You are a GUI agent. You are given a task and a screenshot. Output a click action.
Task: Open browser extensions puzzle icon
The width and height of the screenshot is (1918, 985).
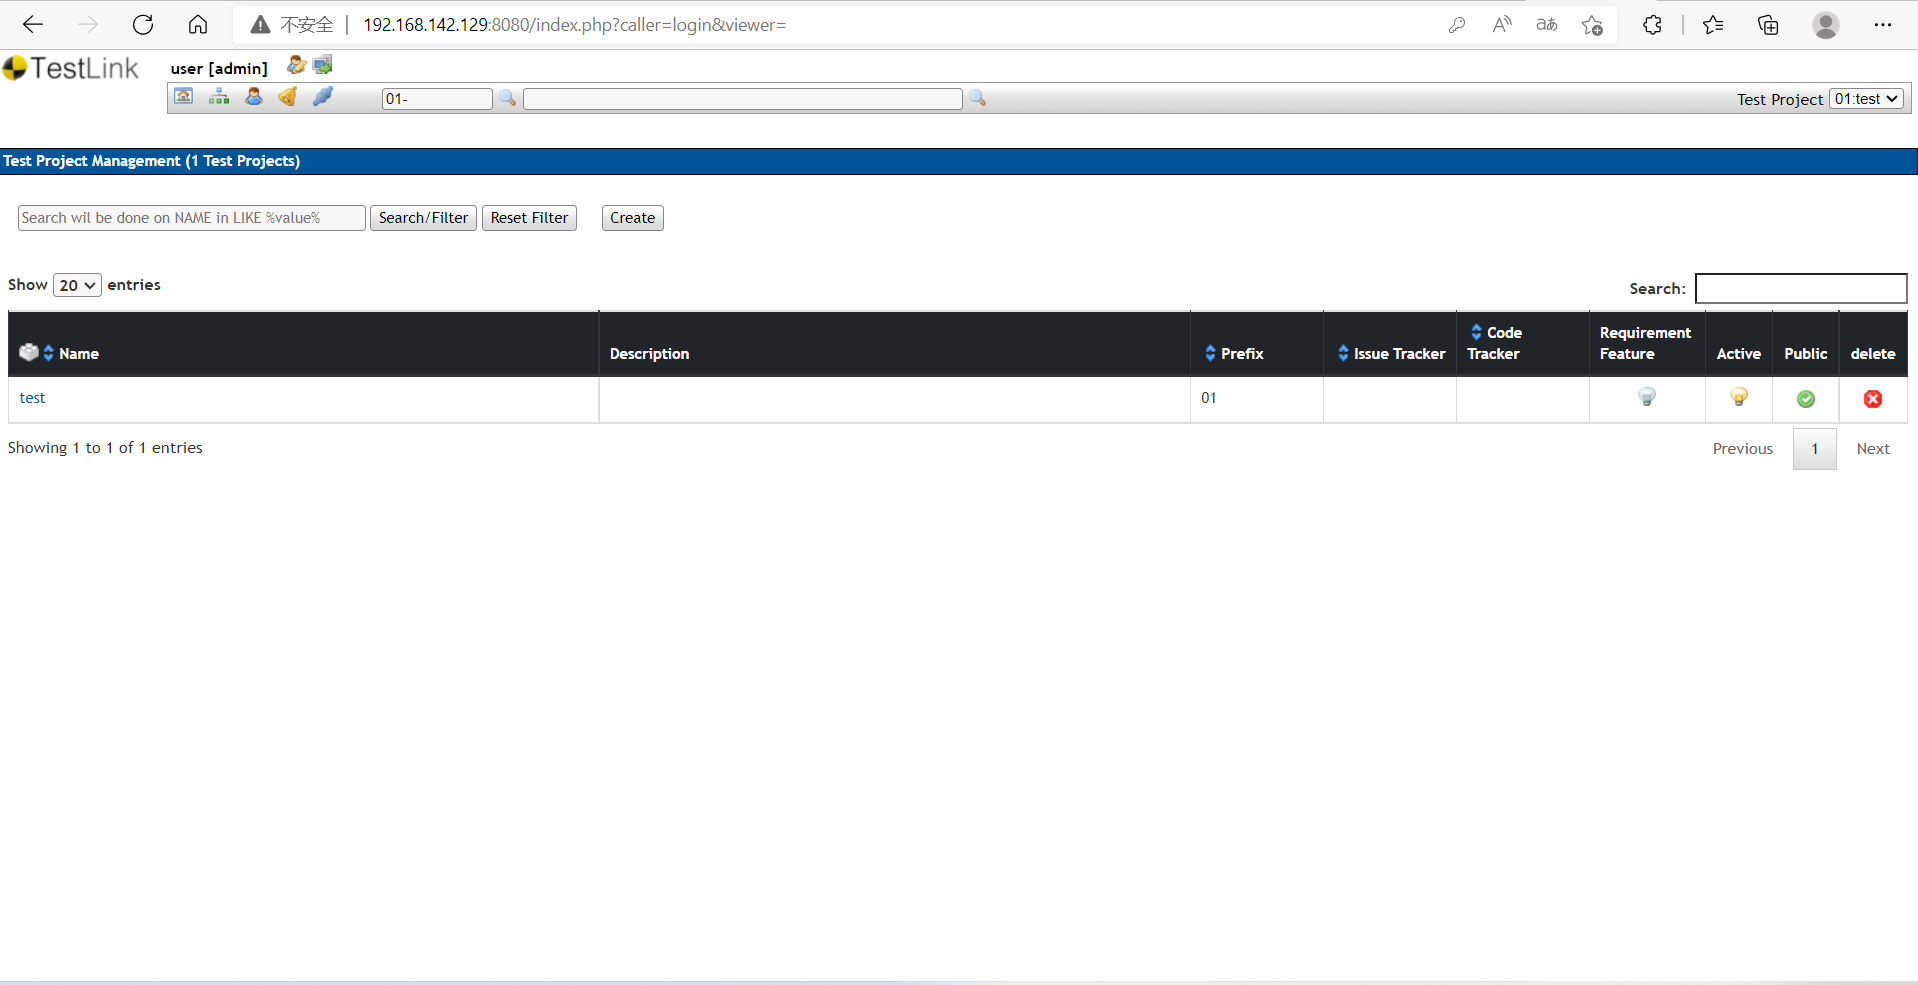tap(1652, 25)
